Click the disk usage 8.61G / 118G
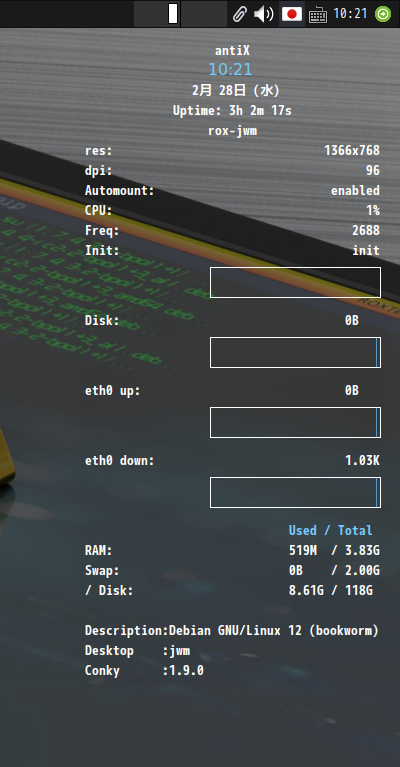The height and width of the screenshot is (767, 400). 331,591
